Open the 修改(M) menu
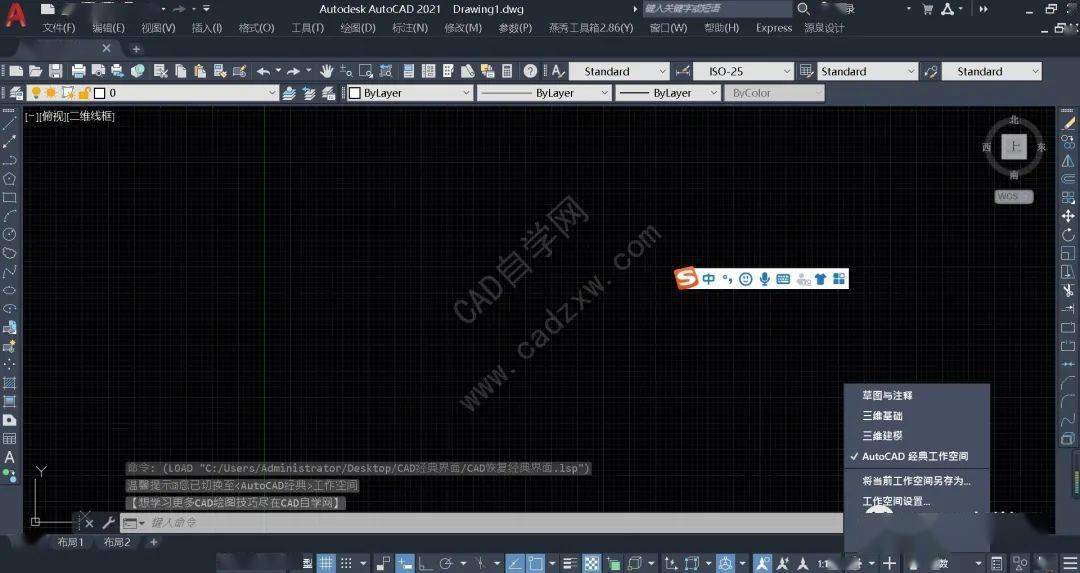Viewport: 1080px width, 573px height. point(463,28)
